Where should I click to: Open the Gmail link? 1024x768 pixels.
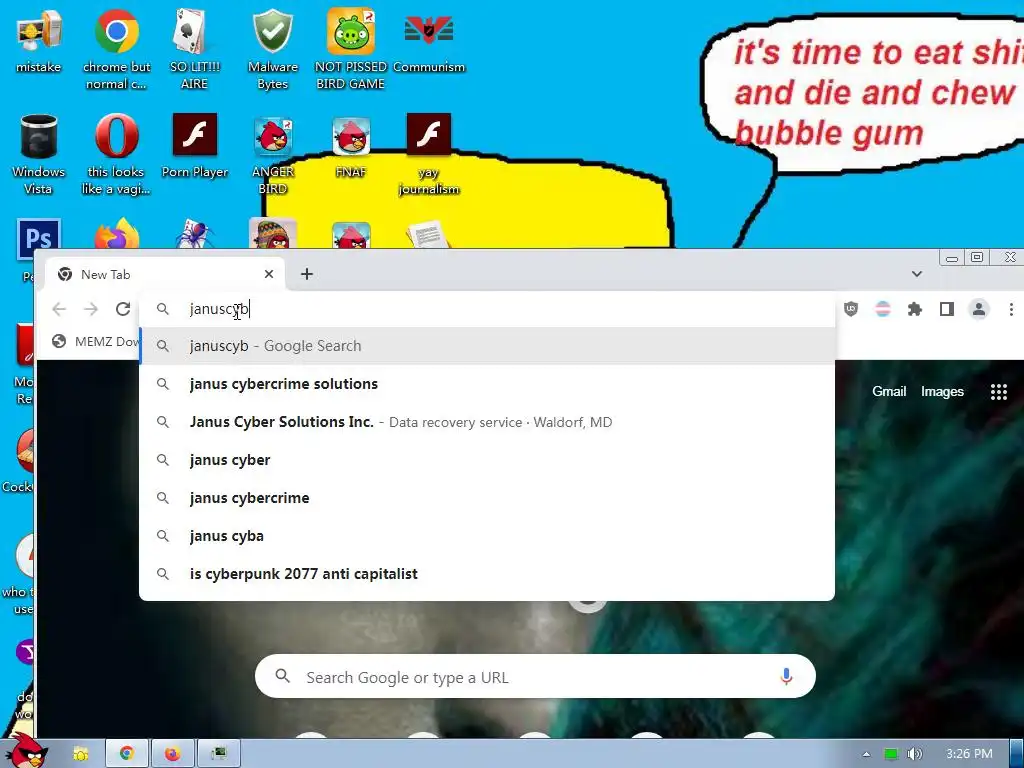pos(889,391)
